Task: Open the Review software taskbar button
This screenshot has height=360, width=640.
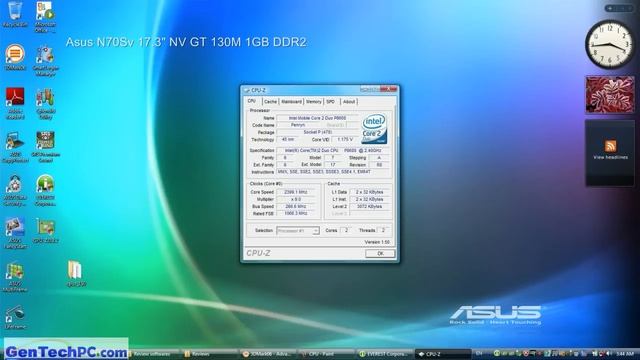Action: (154, 354)
